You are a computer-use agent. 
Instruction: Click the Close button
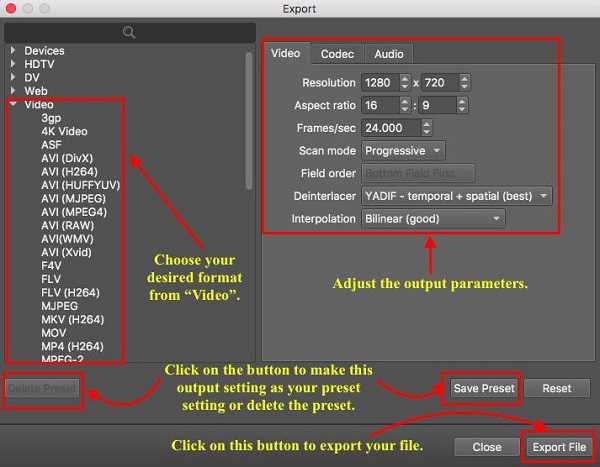[487, 447]
